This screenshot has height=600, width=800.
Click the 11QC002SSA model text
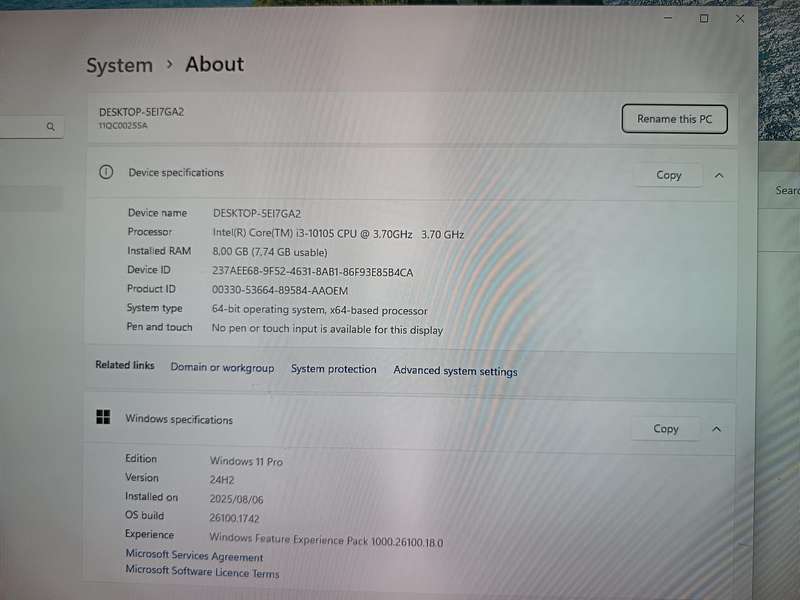coord(123,126)
